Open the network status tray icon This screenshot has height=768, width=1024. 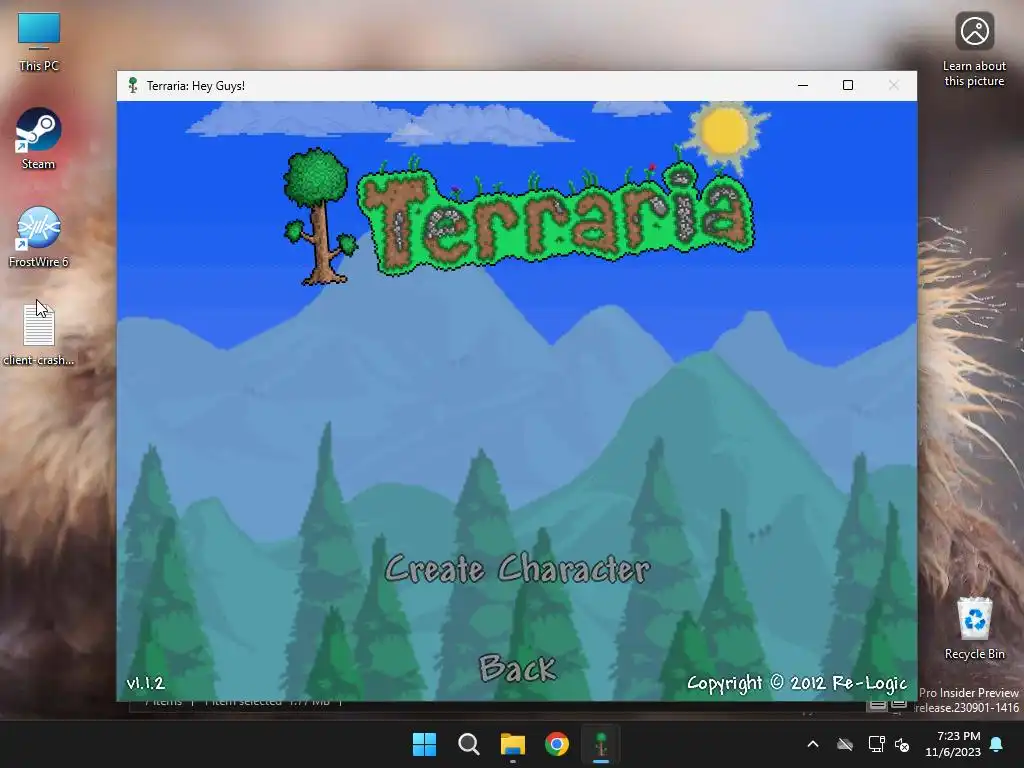[876, 744]
